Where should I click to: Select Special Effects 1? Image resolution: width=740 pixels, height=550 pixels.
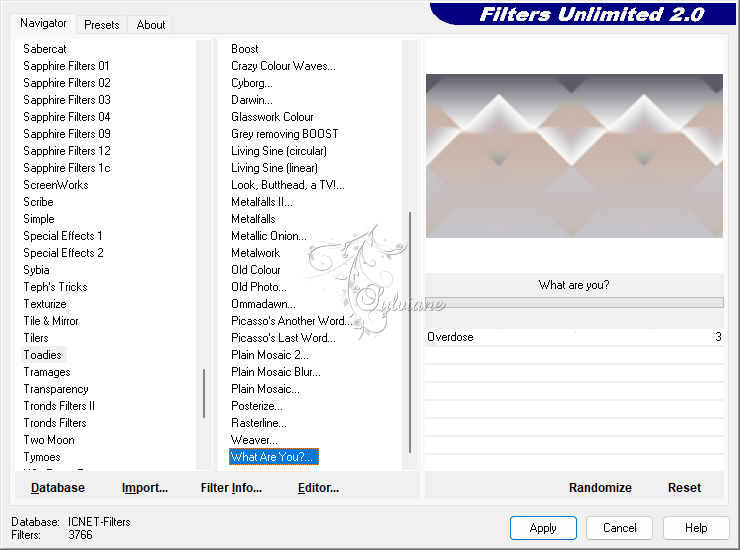(x=63, y=236)
